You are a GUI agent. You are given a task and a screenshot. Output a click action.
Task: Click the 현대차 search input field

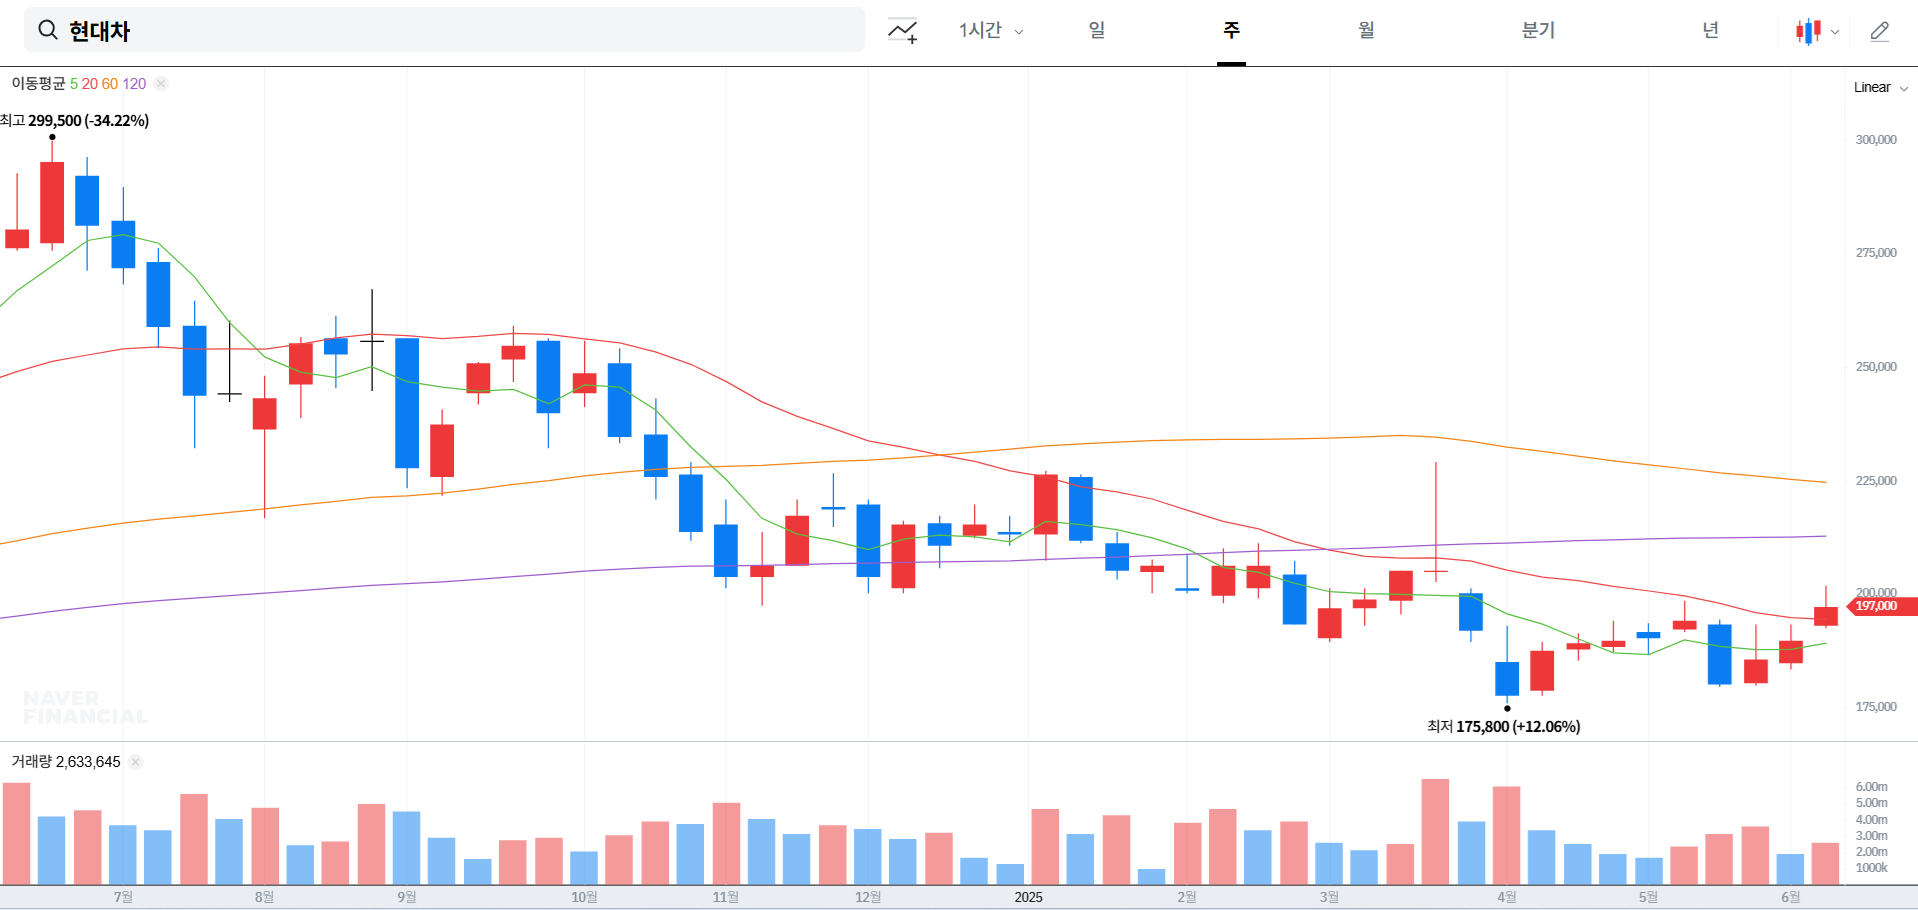click(444, 30)
